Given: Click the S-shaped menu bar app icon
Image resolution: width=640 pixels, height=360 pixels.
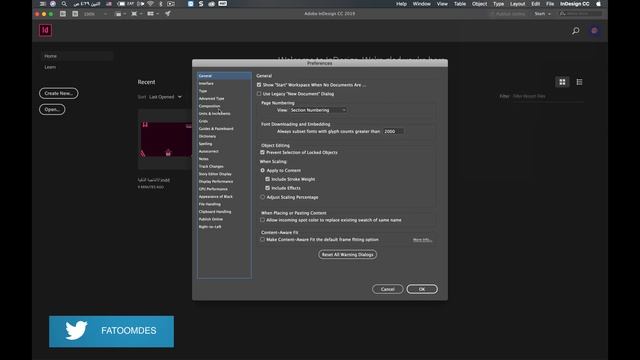Looking at the screenshot, I should 201,4.
